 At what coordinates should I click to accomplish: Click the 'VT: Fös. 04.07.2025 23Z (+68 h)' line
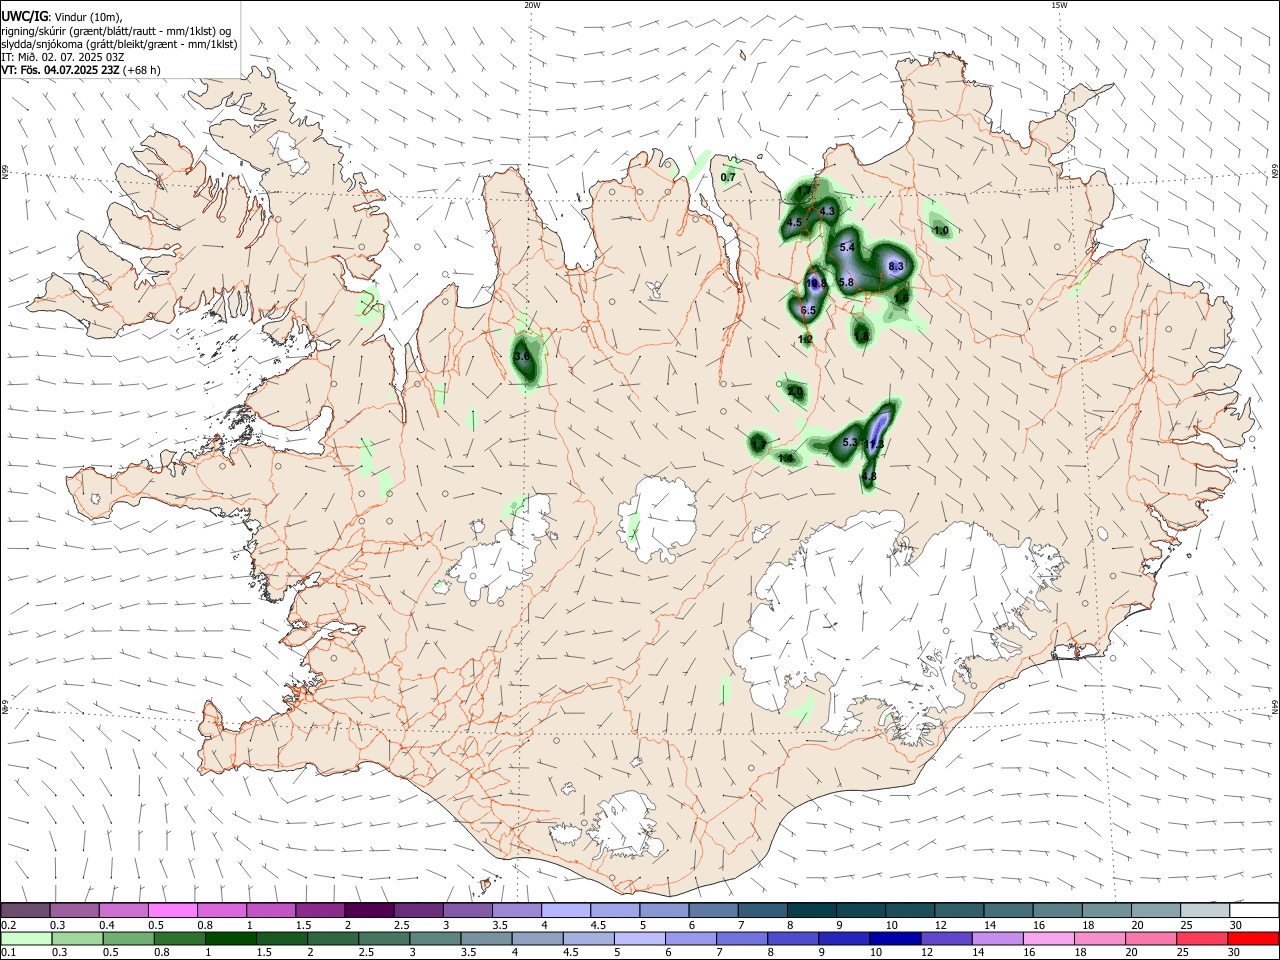point(81,71)
